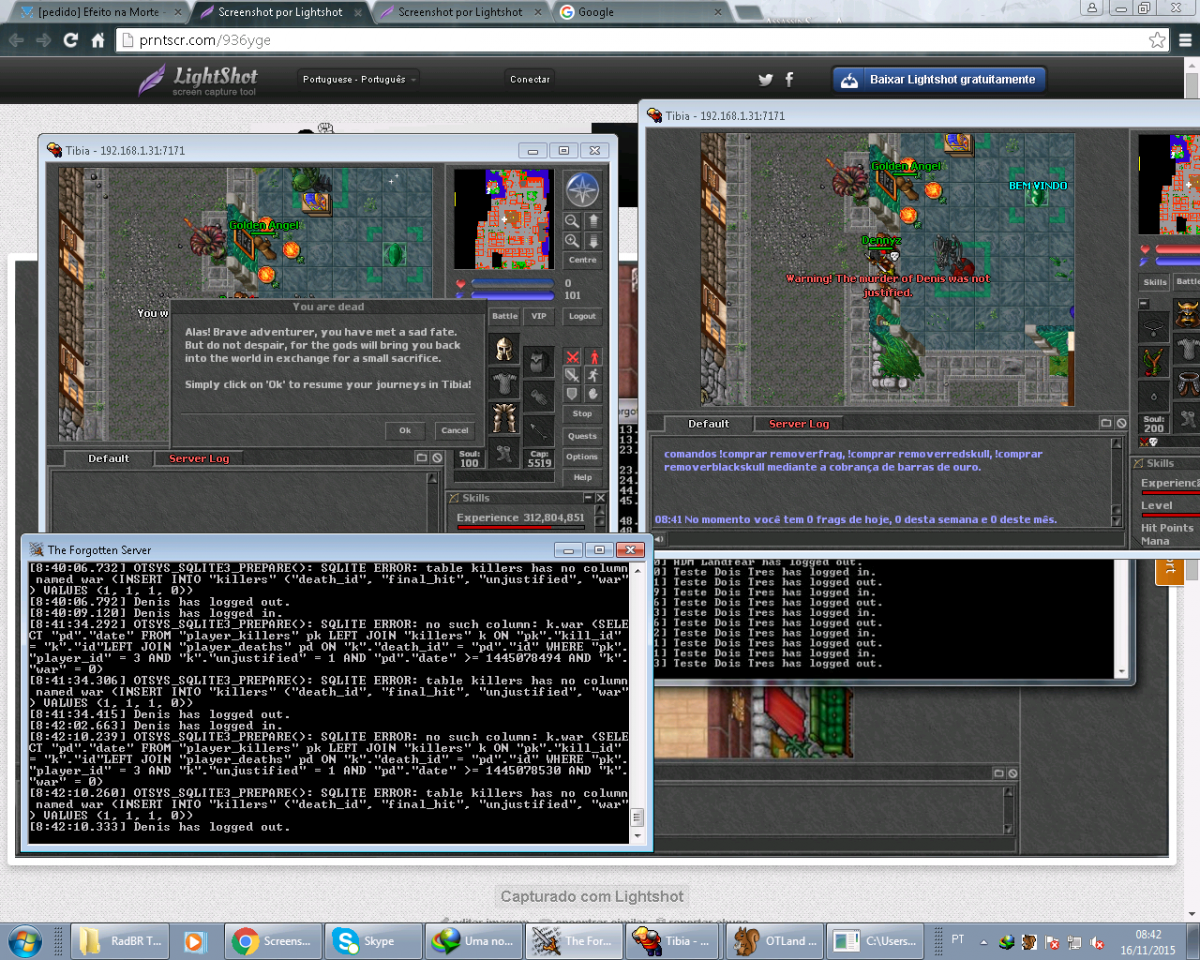The width and height of the screenshot is (1200, 960).
Task: Open the VIP list in left Tibia window
Action: click(x=540, y=316)
